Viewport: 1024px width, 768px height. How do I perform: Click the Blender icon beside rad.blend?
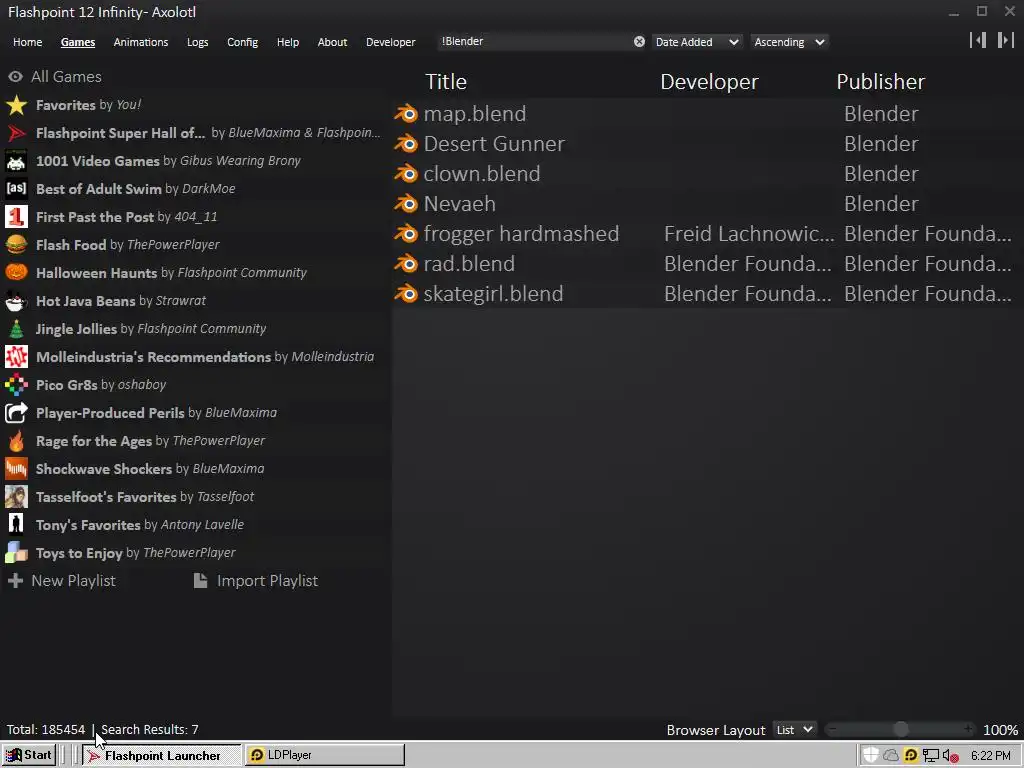[406, 264]
